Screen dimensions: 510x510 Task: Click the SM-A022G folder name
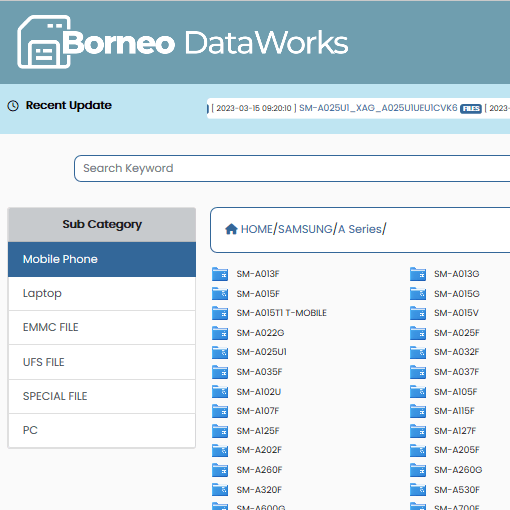[x=260, y=333]
